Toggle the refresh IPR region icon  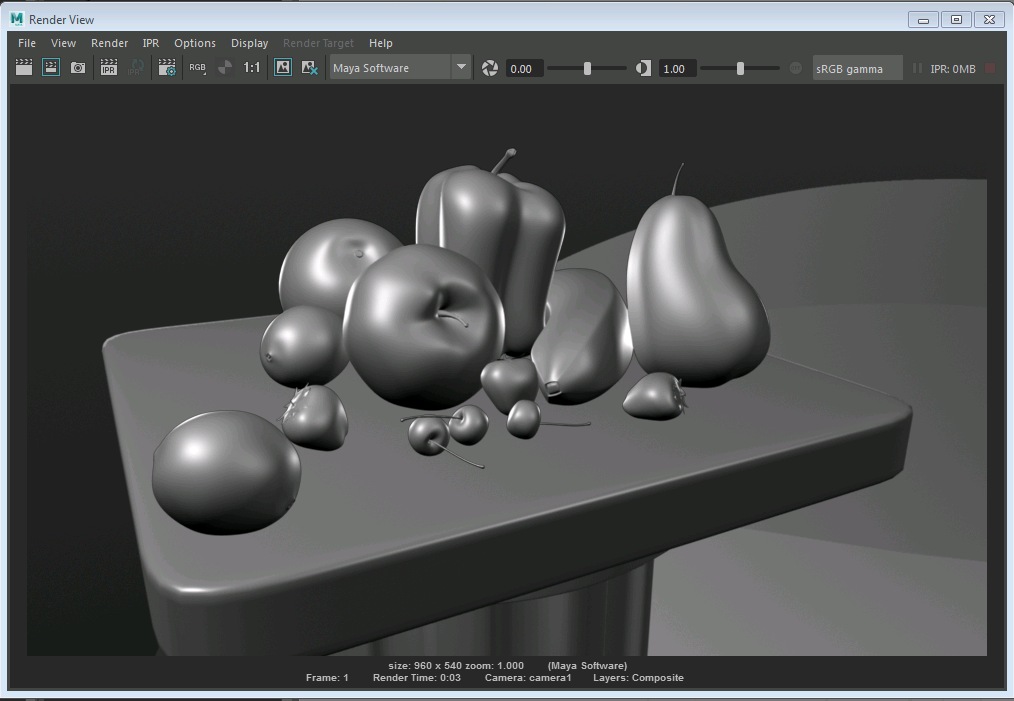pyautogui.click(x=135, y=67)
